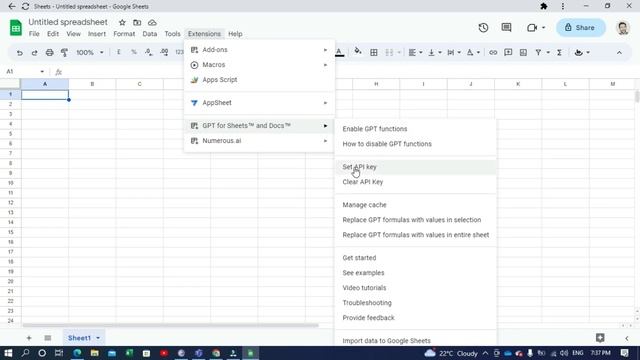Open the Edit menu

(53, 34)
